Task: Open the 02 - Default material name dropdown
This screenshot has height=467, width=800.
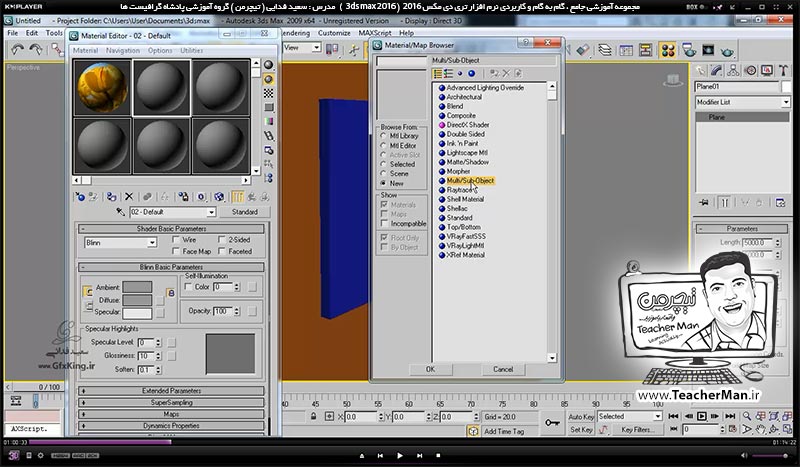Action: coord(211,212)
